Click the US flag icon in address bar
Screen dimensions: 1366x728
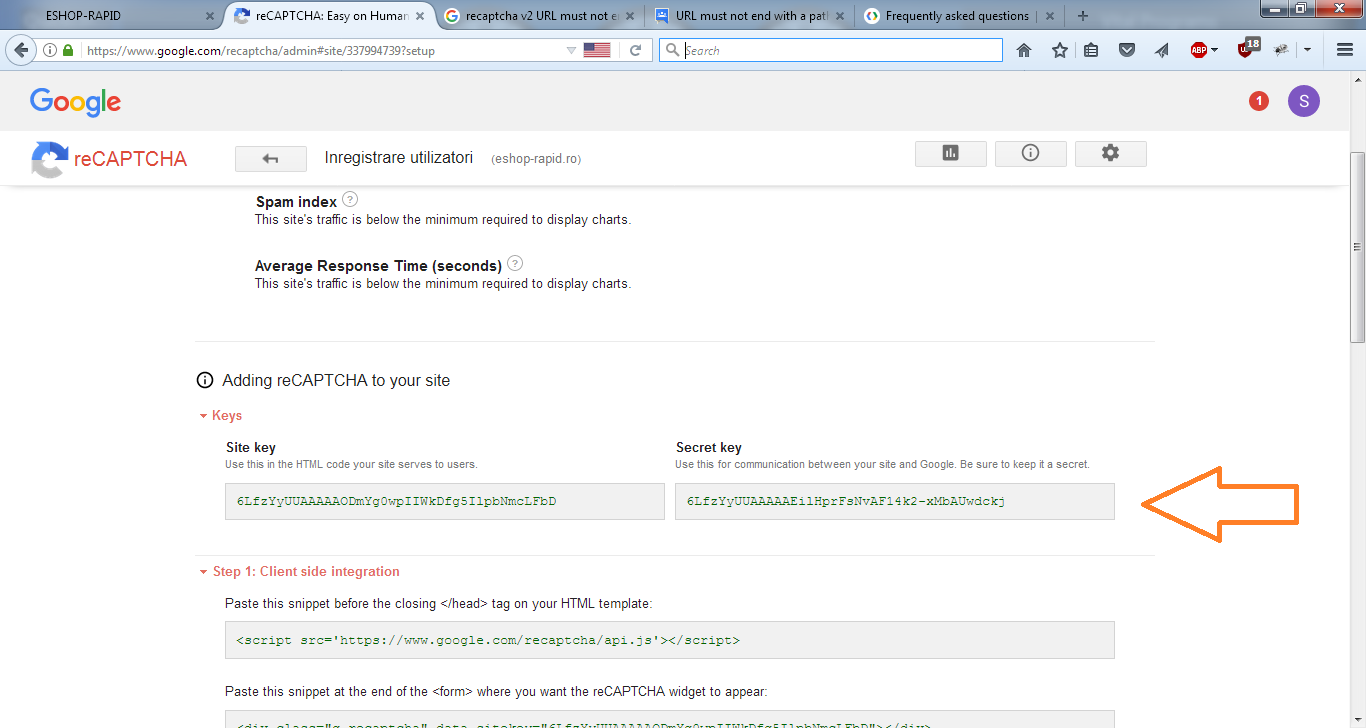[597, 50]
